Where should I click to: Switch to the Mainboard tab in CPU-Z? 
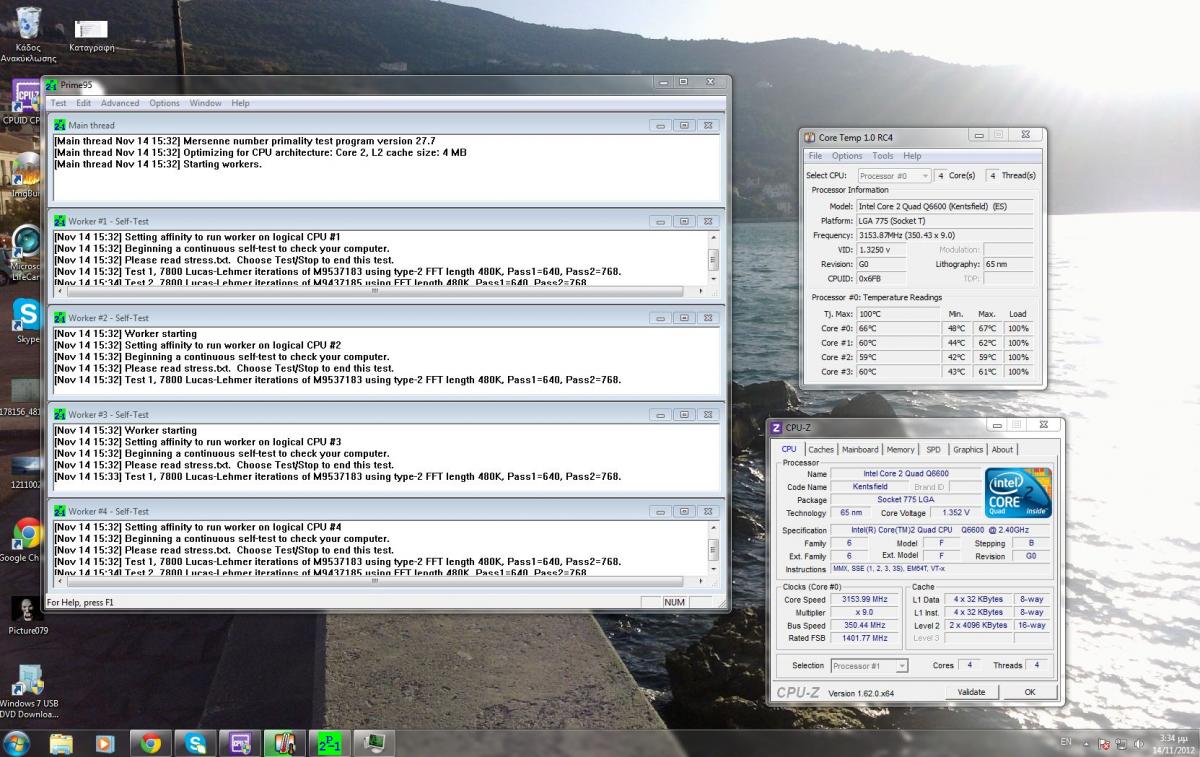tap(860, 450)
